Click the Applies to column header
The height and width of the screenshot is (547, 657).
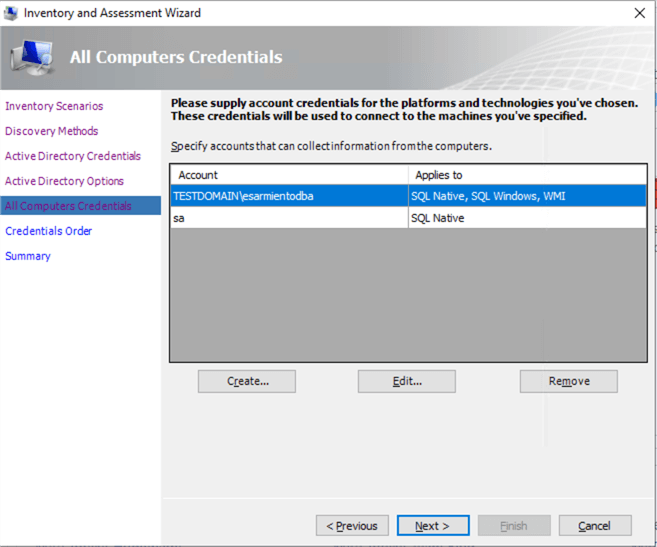click(x=527, y=175)
